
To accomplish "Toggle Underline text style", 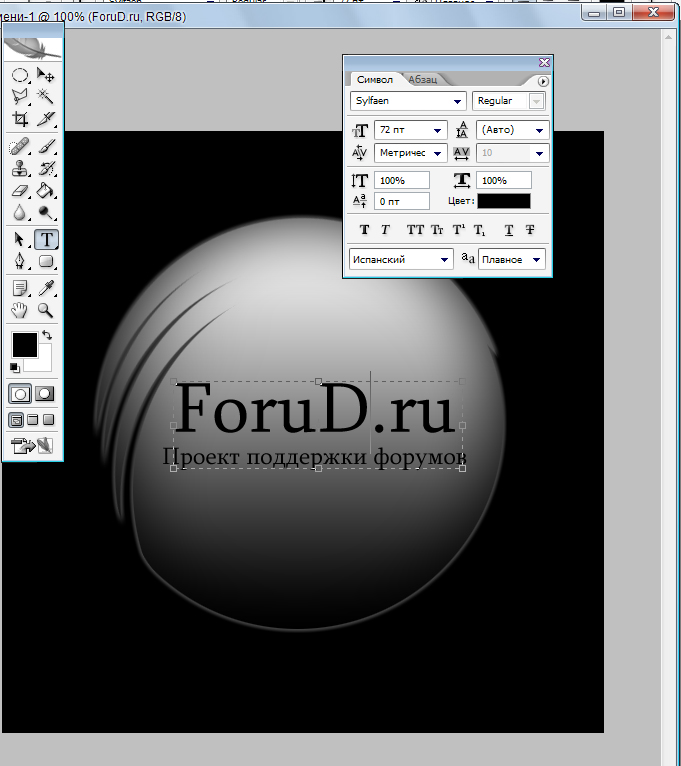I will click(x=509, y=230).
